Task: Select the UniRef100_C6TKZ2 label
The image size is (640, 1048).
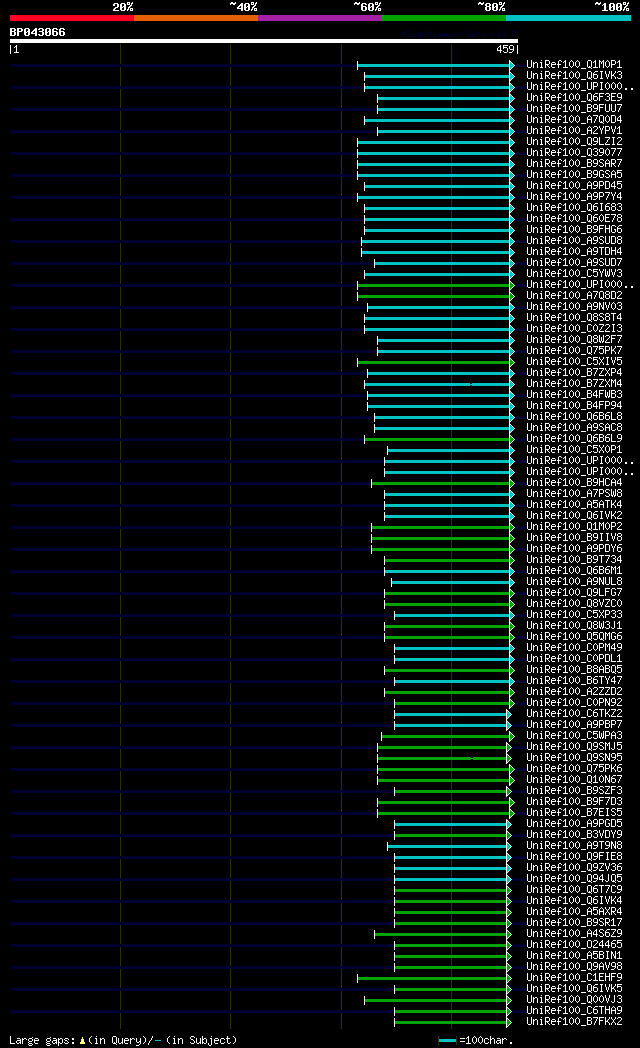Action: click(x=574, y=714)
